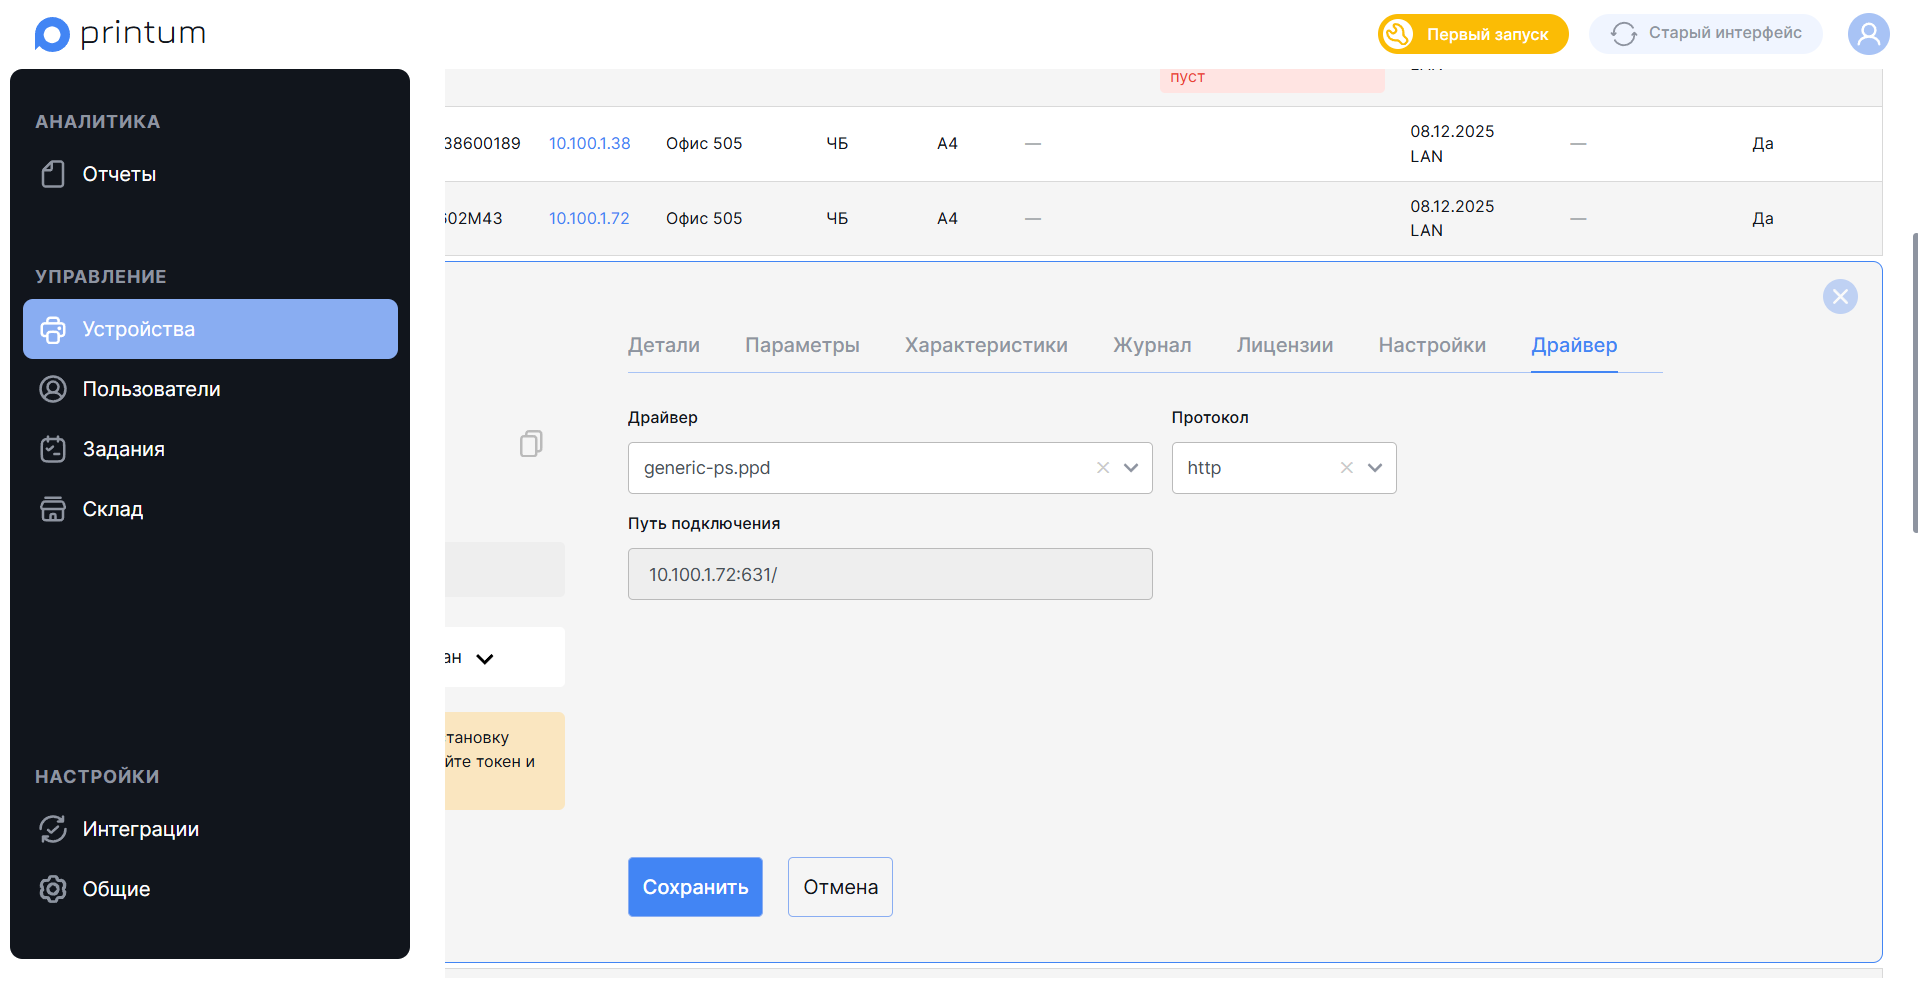
Task: Click the Интеграции sync icon
Action: (53, 829)
